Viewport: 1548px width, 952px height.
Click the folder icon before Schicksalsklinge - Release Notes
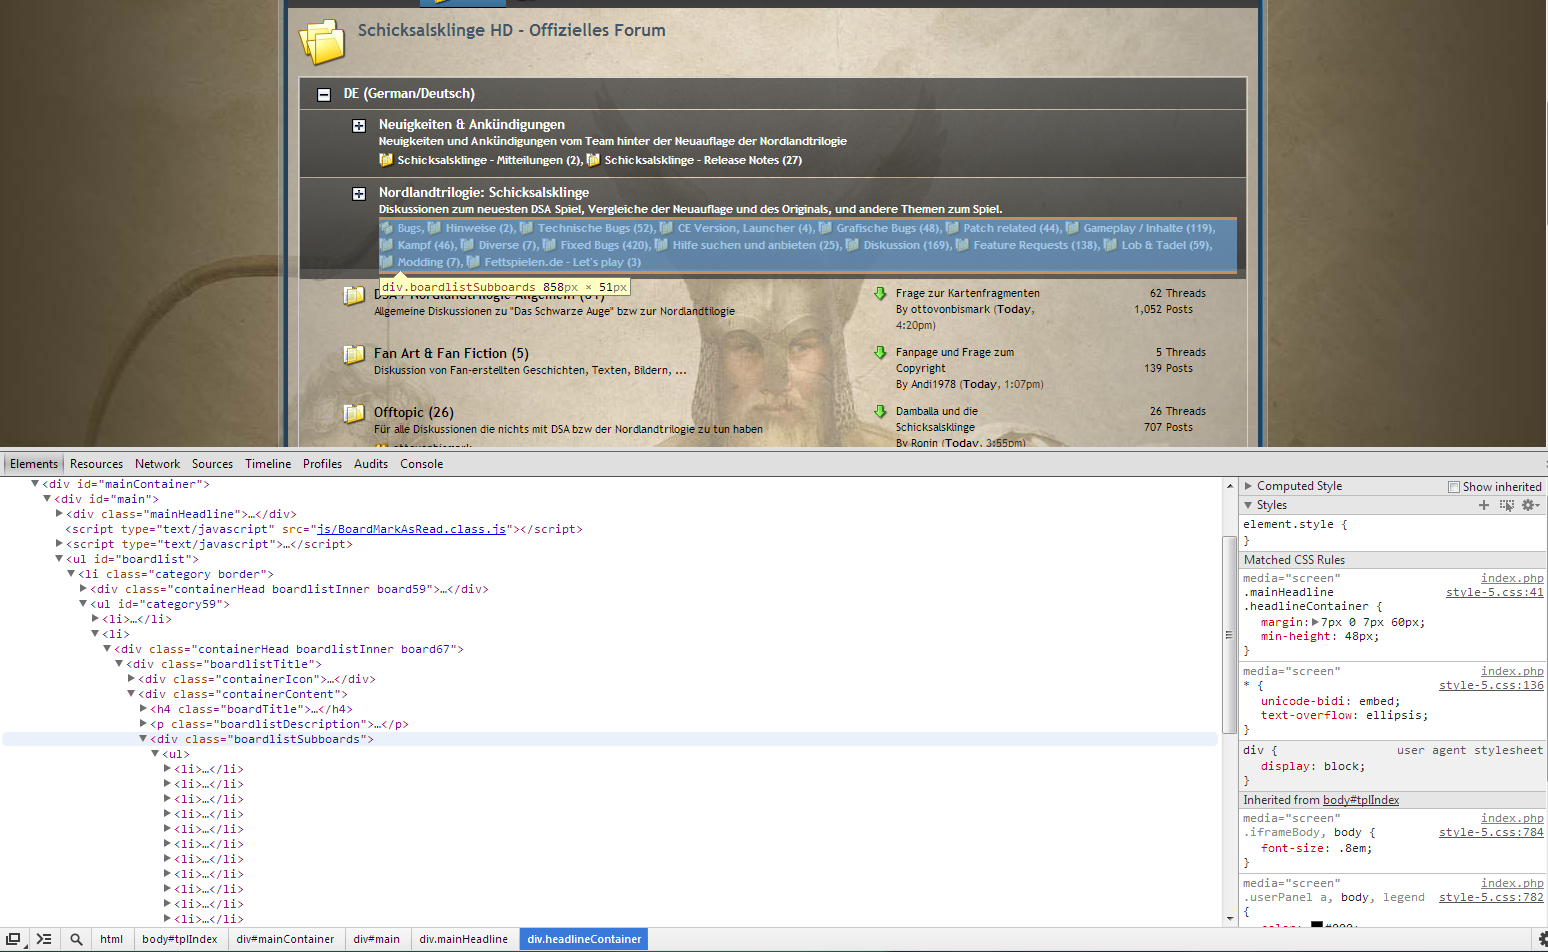[x=593, y=160]
